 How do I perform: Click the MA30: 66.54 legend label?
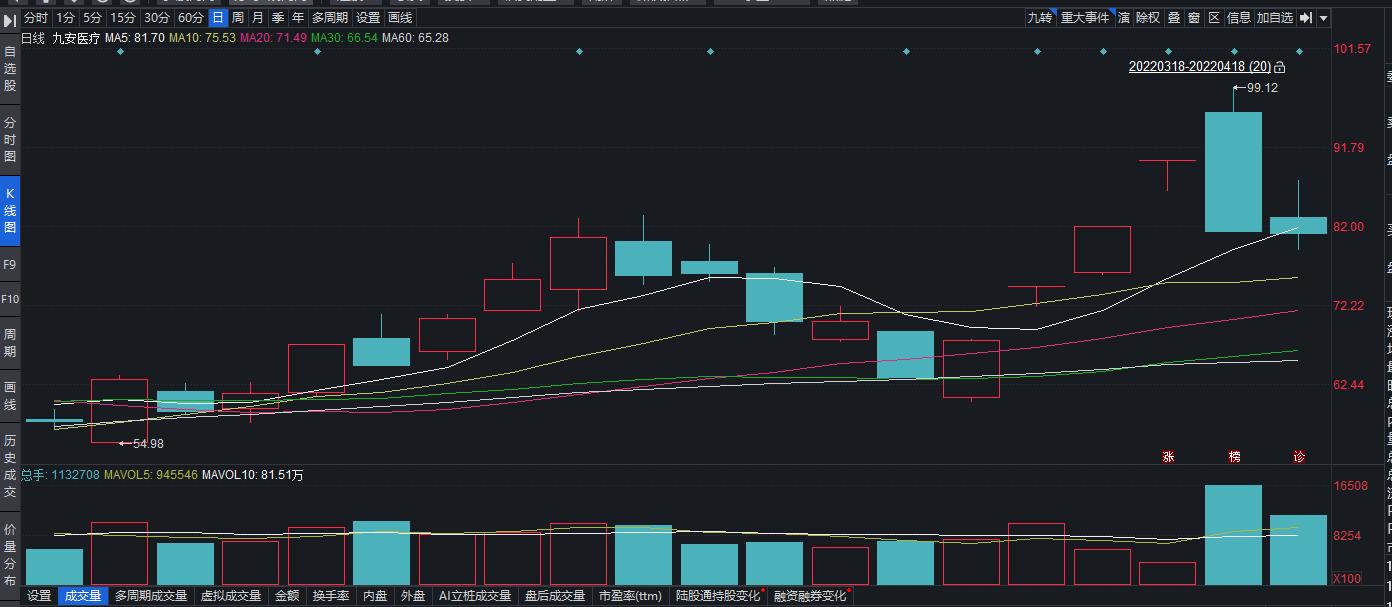click(344, 38)
